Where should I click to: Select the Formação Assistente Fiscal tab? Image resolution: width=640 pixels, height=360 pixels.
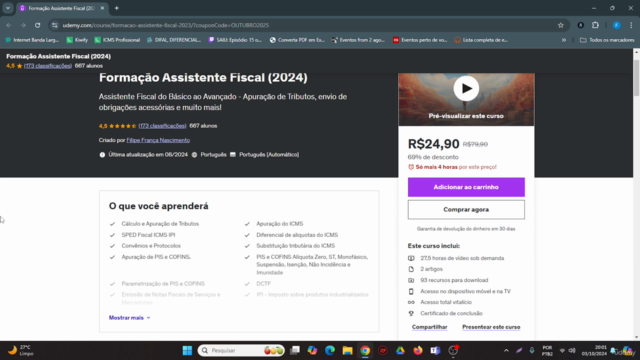61,8
